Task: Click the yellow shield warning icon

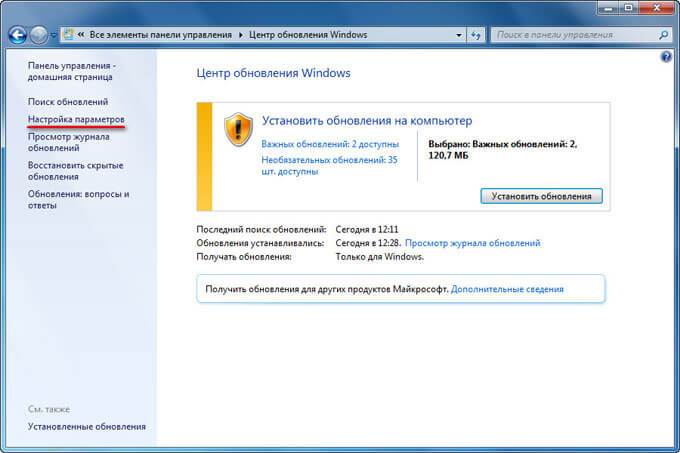Action: click(x=238, y=129)
